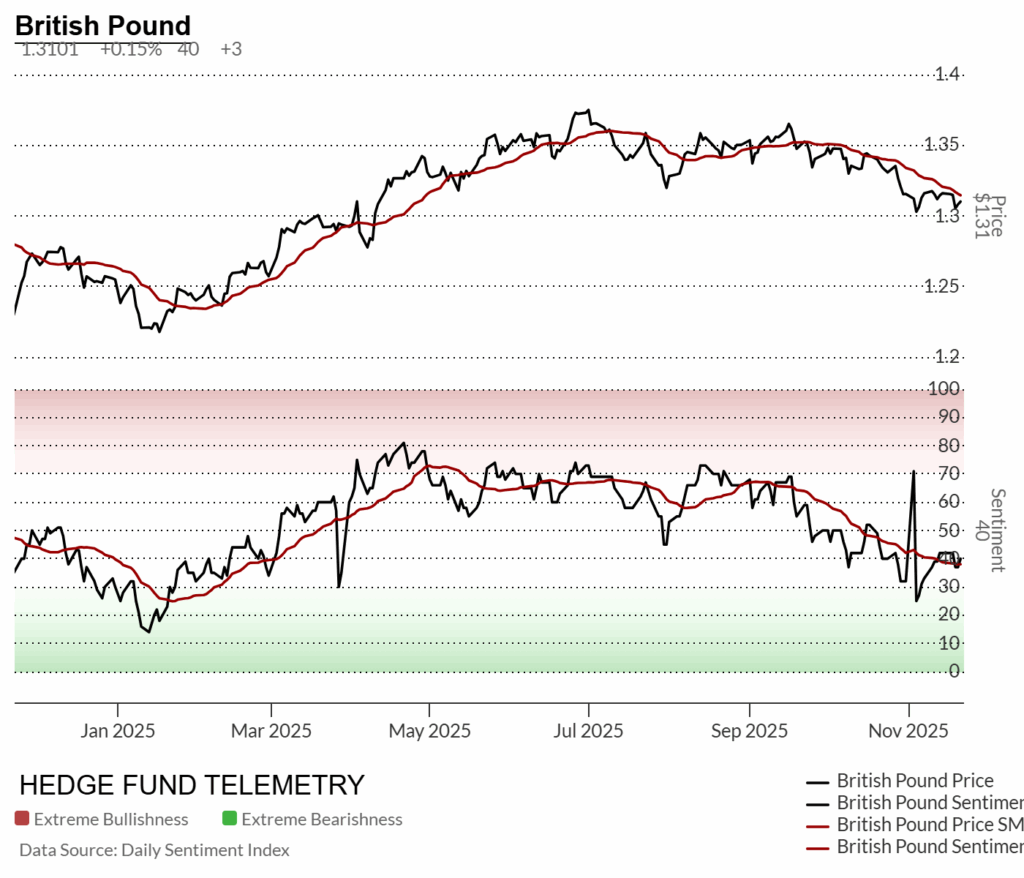Click the HEDGE FUND TELEMETRY heading
Image resolution: width=1024 pixels, height=878 pixels.
(x=192, y=785)
